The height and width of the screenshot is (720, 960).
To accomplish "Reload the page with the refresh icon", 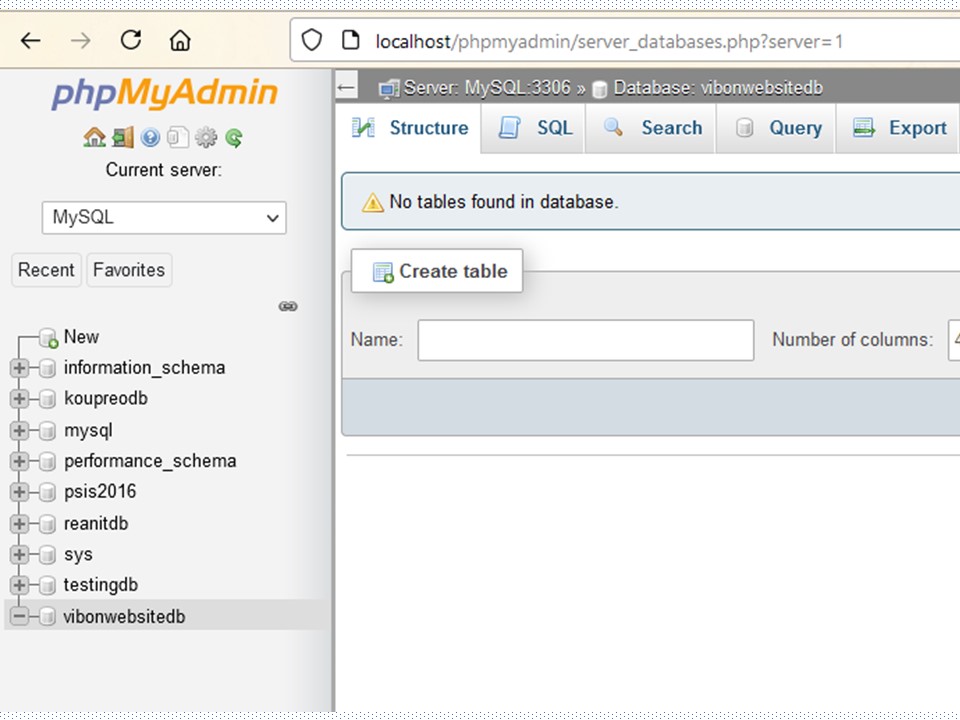I will pyautogui.click(x=130, y=40).
